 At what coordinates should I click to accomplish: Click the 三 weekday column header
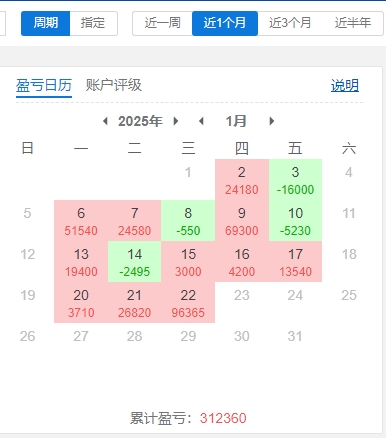pos(188,148)
